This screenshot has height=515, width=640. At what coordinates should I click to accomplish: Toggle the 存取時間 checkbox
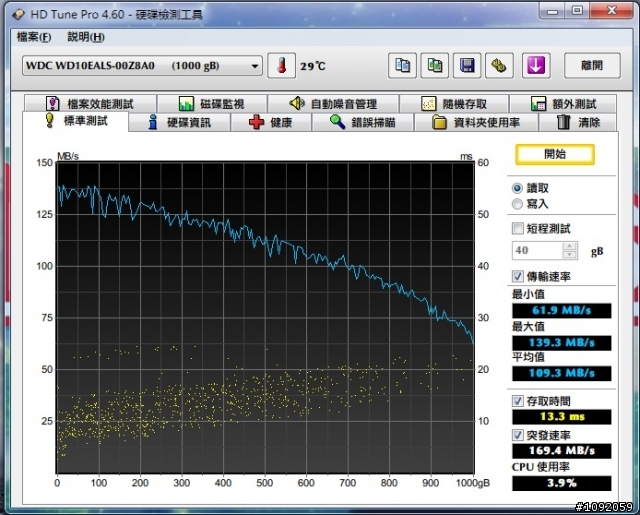(x=518, y=401)
